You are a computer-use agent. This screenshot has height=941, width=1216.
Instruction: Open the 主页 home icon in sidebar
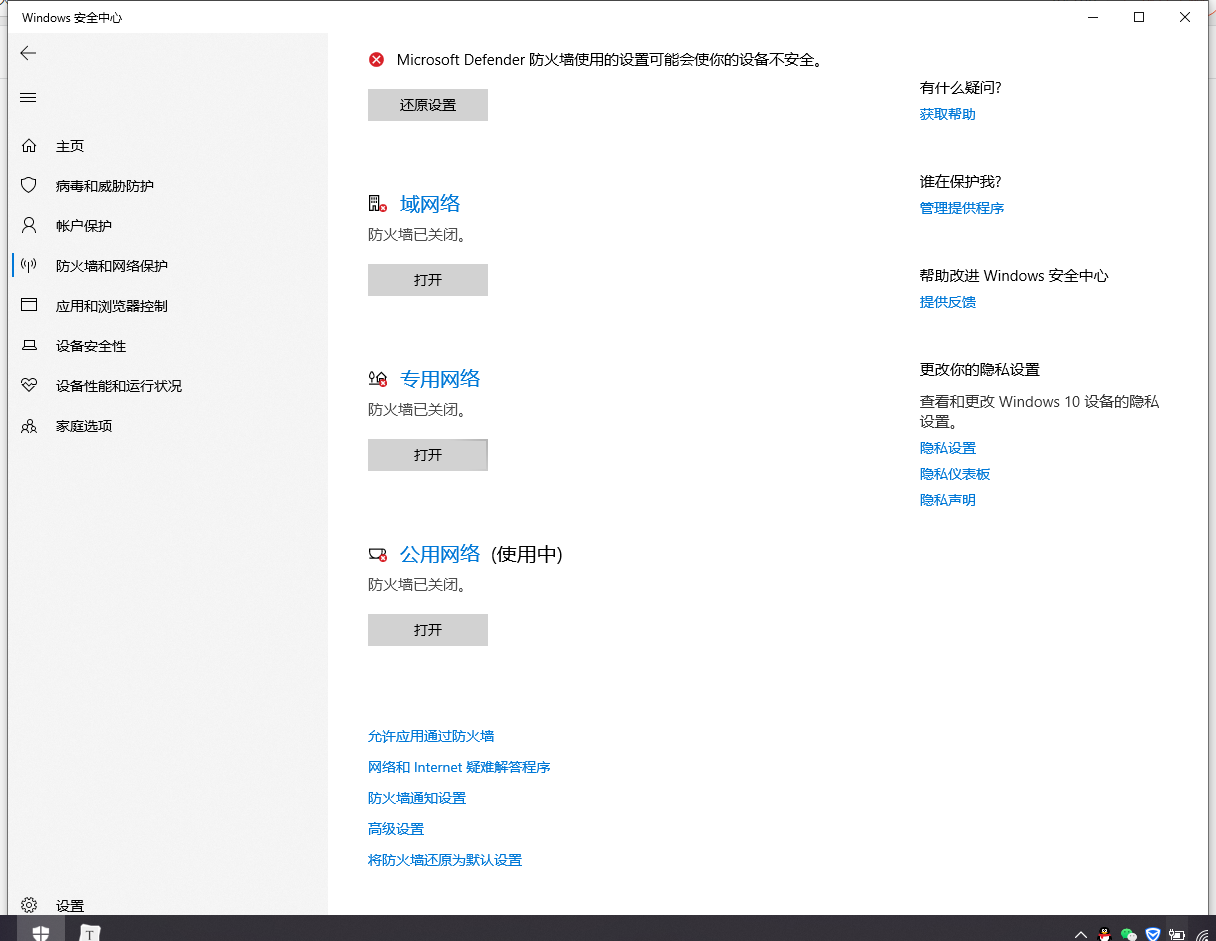(x=30, y=145)
